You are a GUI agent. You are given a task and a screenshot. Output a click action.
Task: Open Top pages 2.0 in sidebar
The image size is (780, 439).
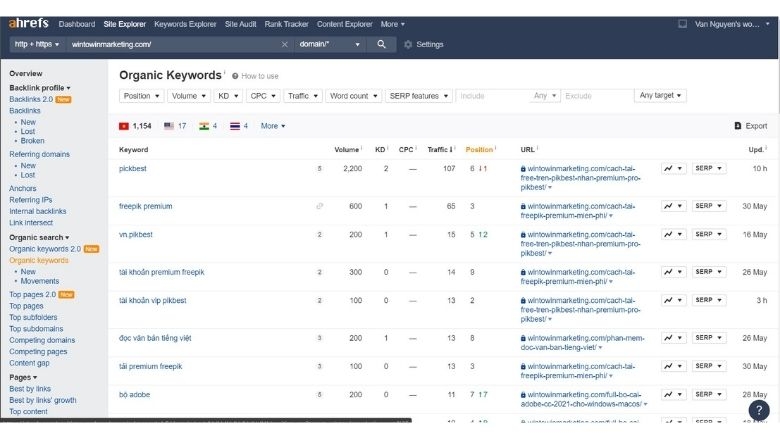(32, 294)
